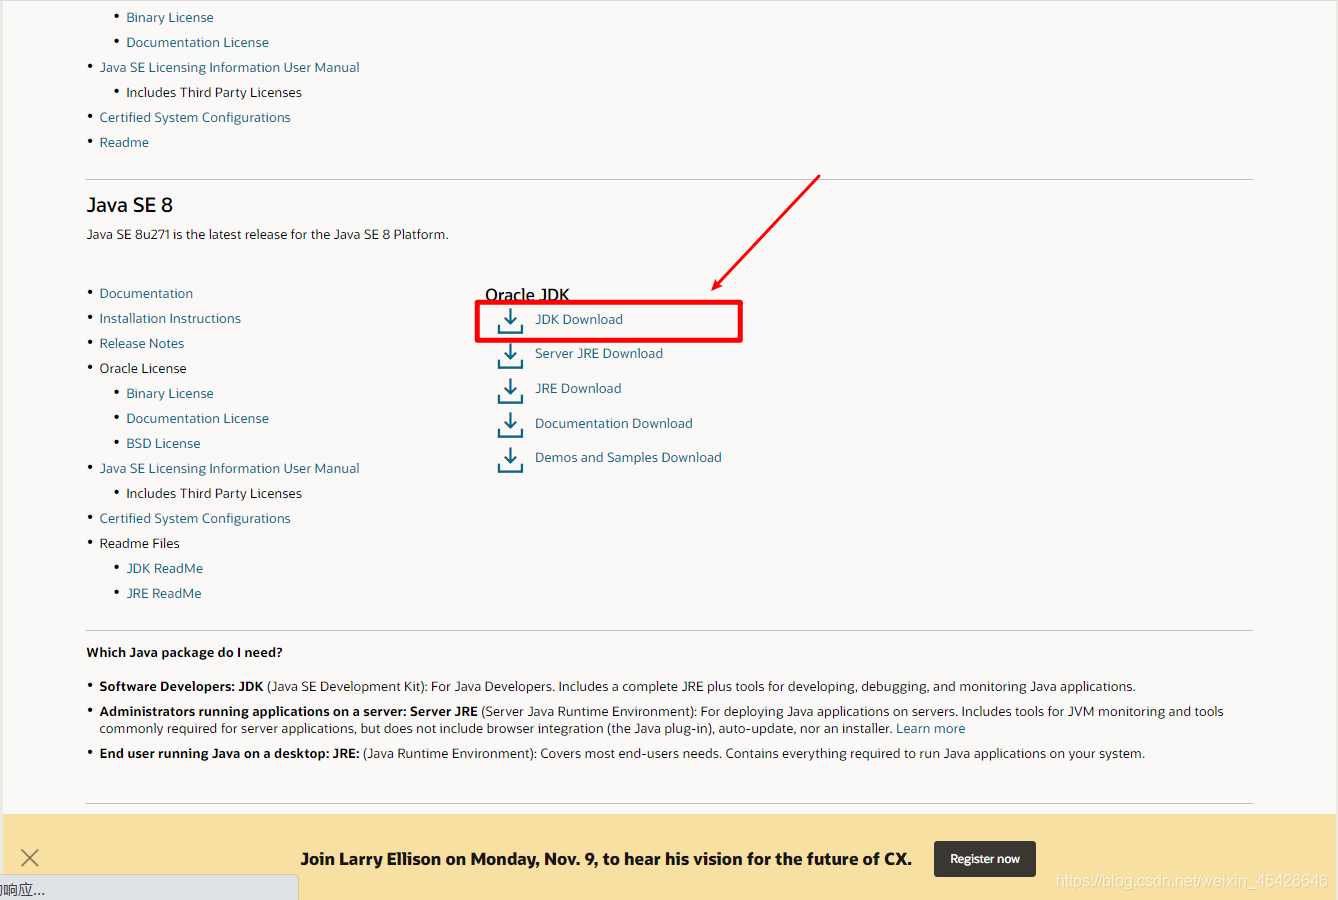Click the Readme Files text

[x=139, y=543]
